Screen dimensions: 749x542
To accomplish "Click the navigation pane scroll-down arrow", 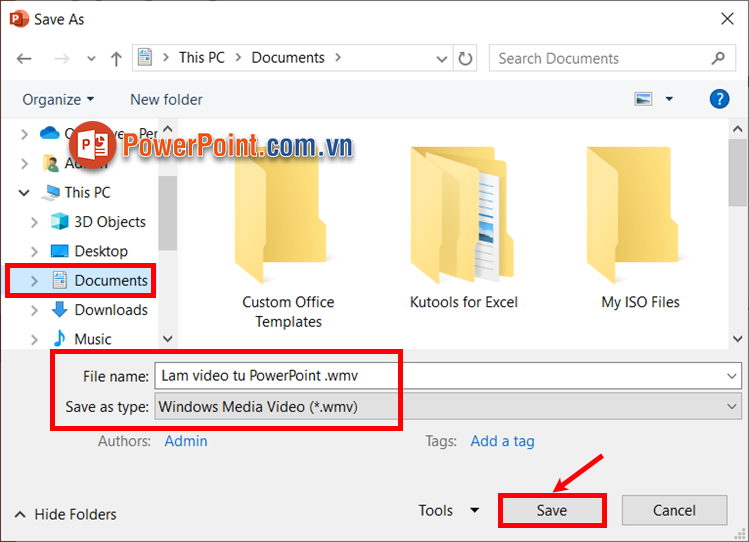I will pos(168,339).
